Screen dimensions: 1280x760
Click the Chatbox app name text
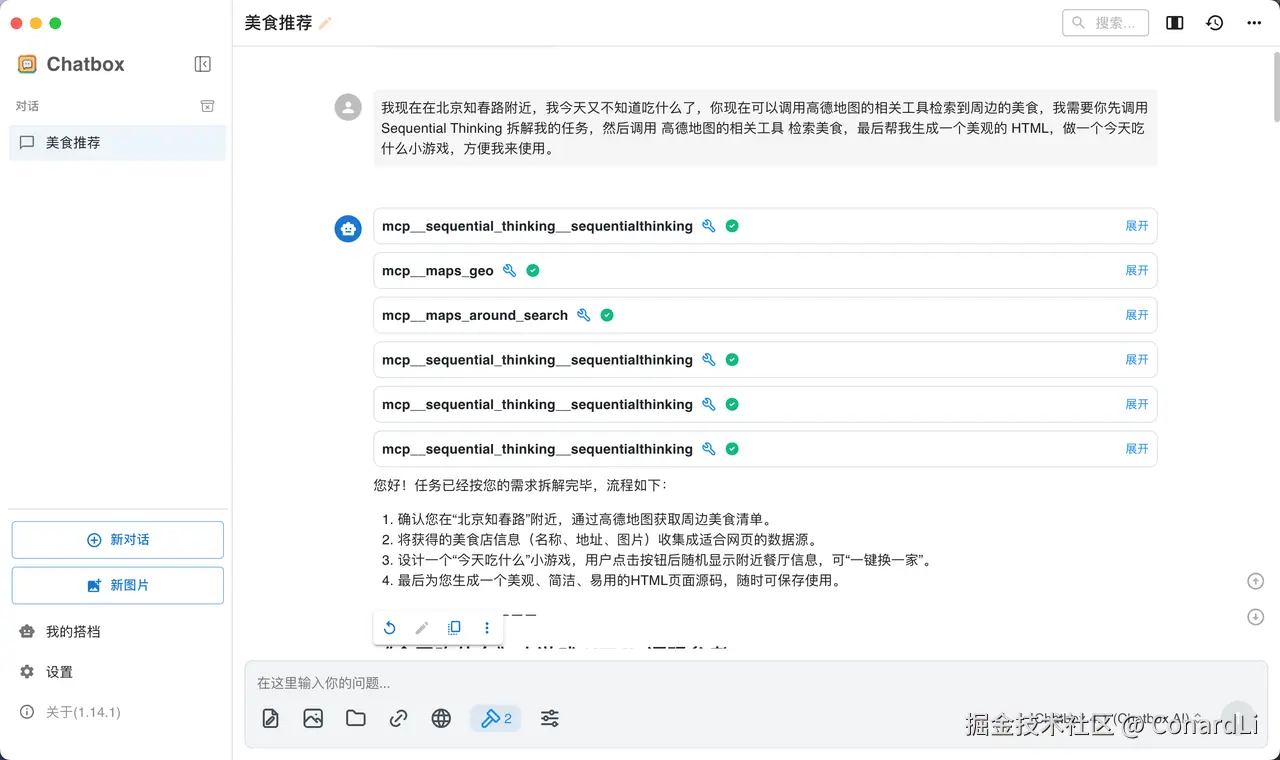coord(86,64)
